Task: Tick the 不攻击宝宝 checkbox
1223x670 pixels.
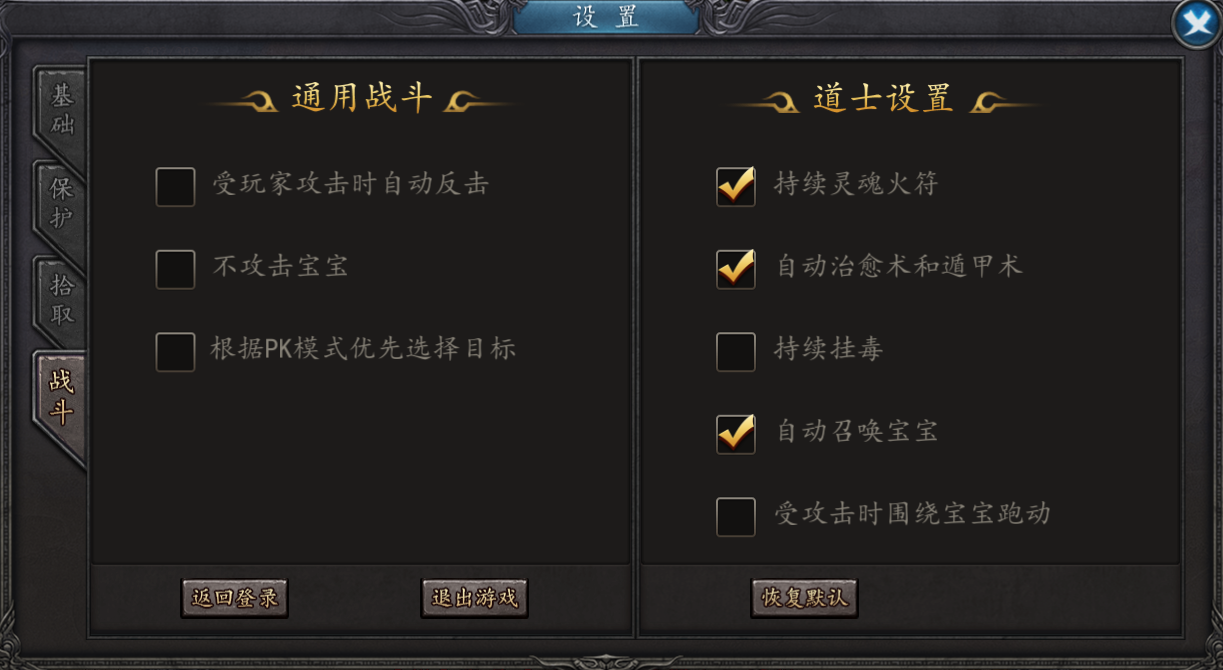Action: (175, 269)
